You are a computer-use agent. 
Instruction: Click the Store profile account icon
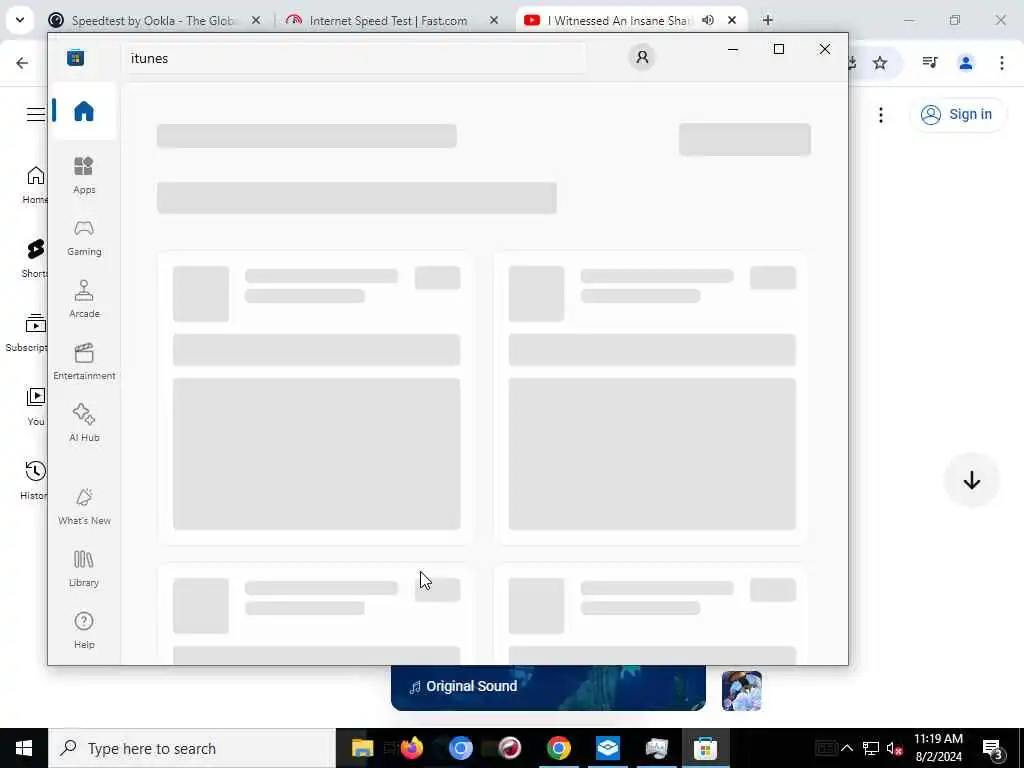click(x=642, y=57)
